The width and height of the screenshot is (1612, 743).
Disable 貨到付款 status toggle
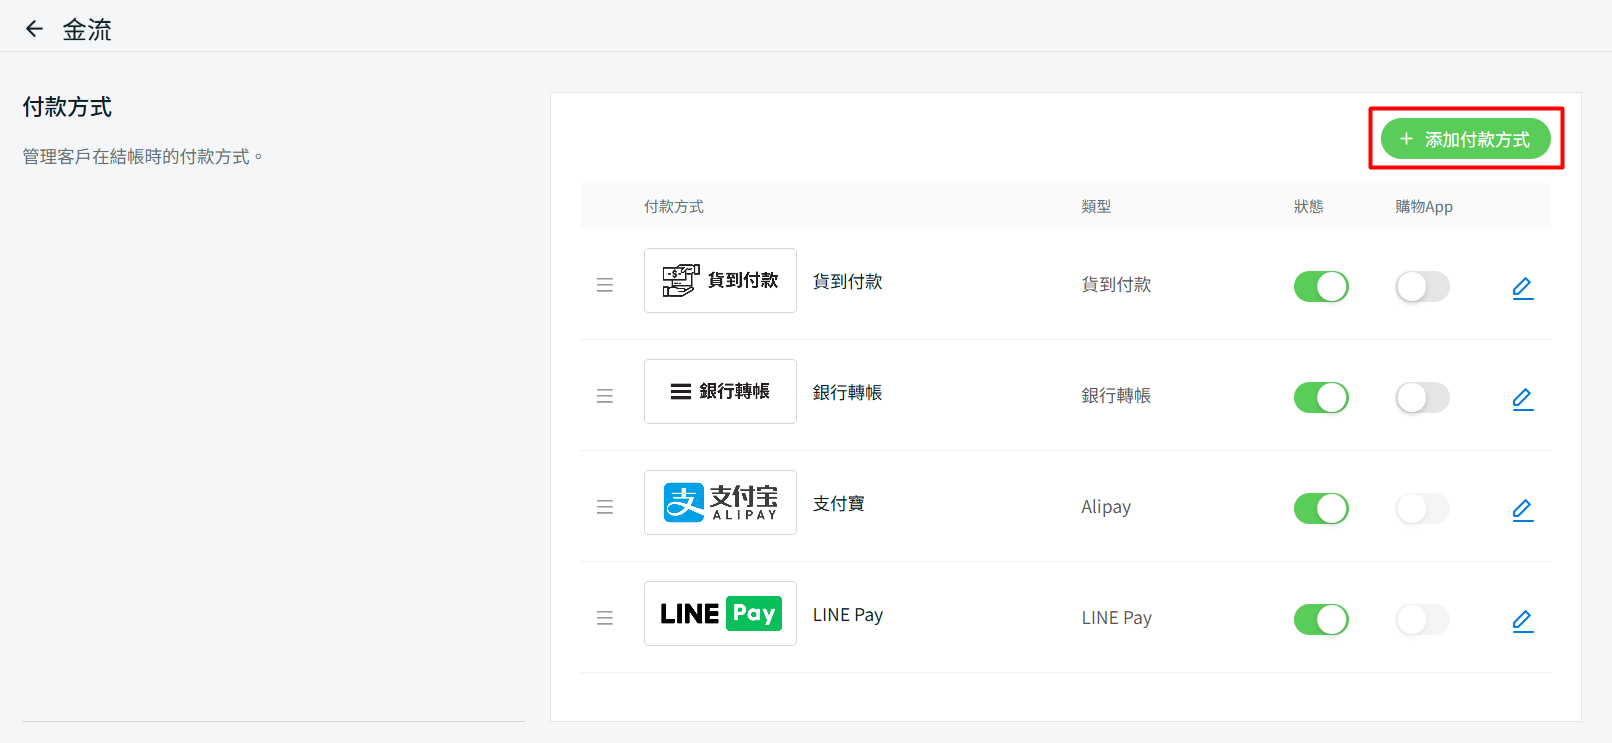click(1320, 287)
